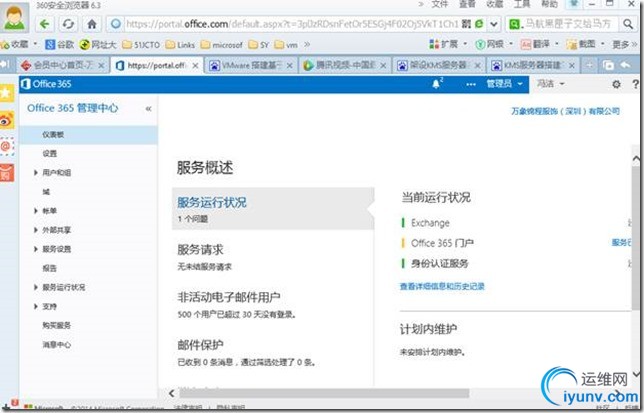Open the 文件 browser menu
Image resolution: width=644 pixels, height=413 pixels.
pyautogui.click(x=439, y=4)
